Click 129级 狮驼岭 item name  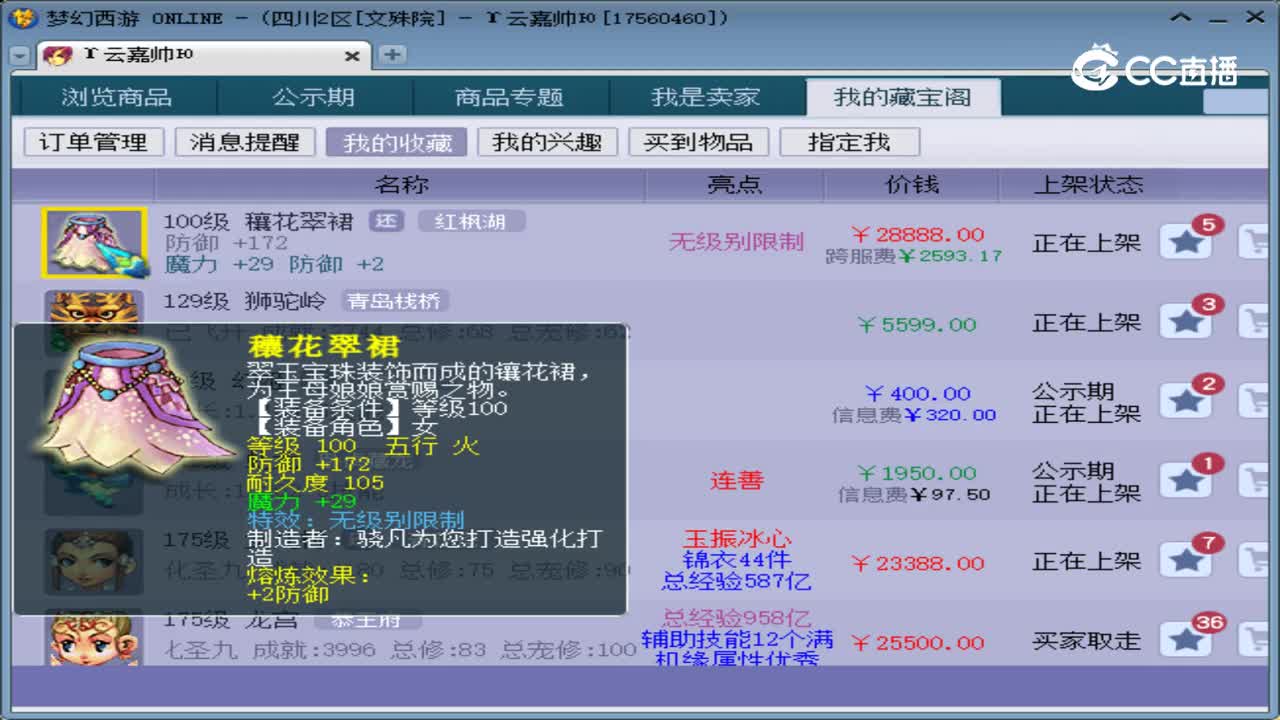(244, 301)
